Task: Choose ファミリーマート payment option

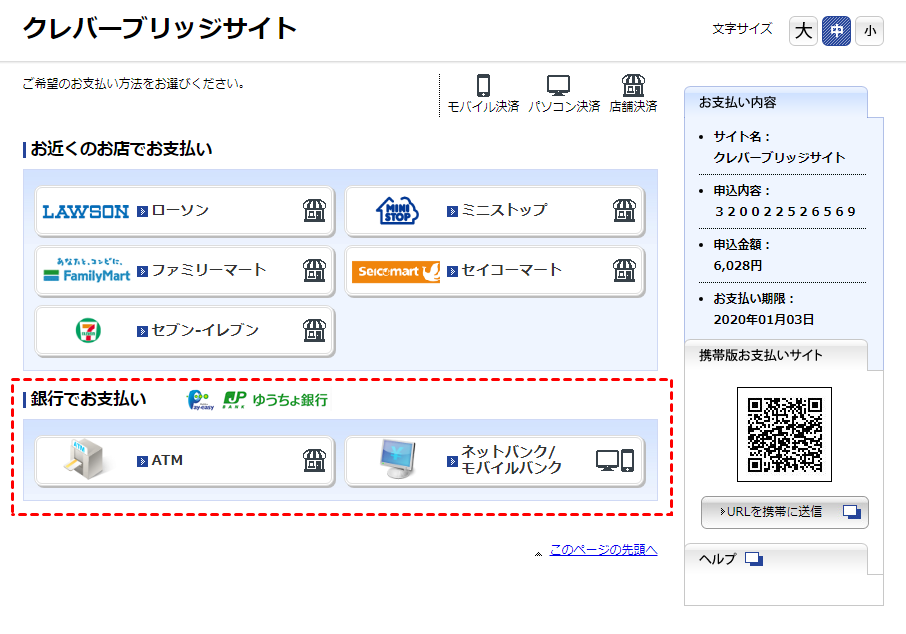Action: (x=184, y=271)
